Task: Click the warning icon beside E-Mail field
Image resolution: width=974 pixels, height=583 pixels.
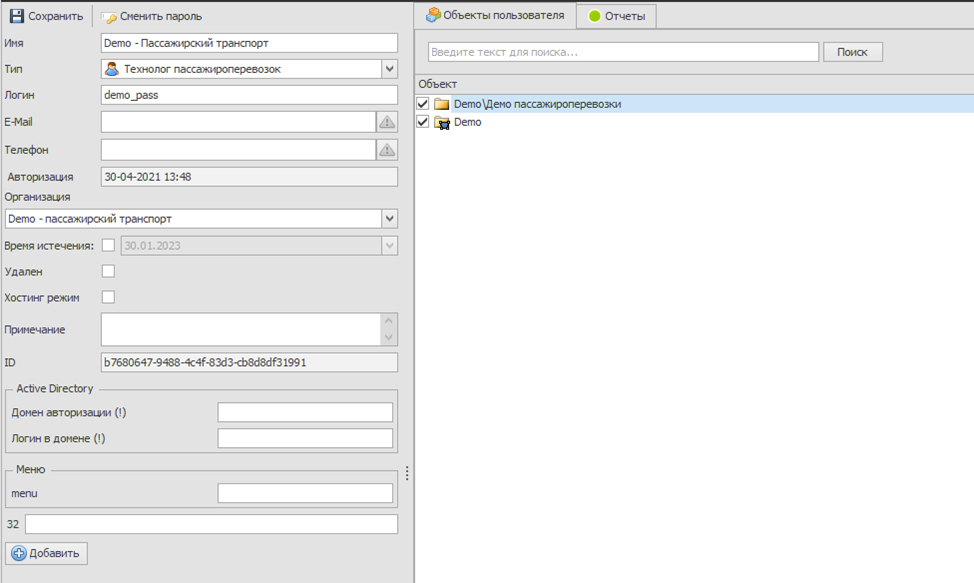Action: coord(387,122)
